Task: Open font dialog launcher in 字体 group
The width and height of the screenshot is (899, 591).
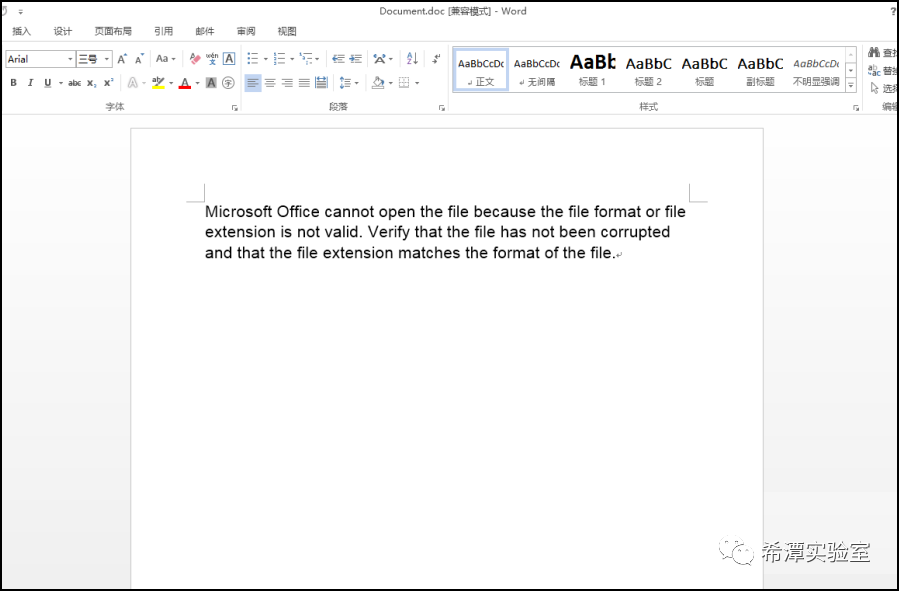Action: [234, 108]
